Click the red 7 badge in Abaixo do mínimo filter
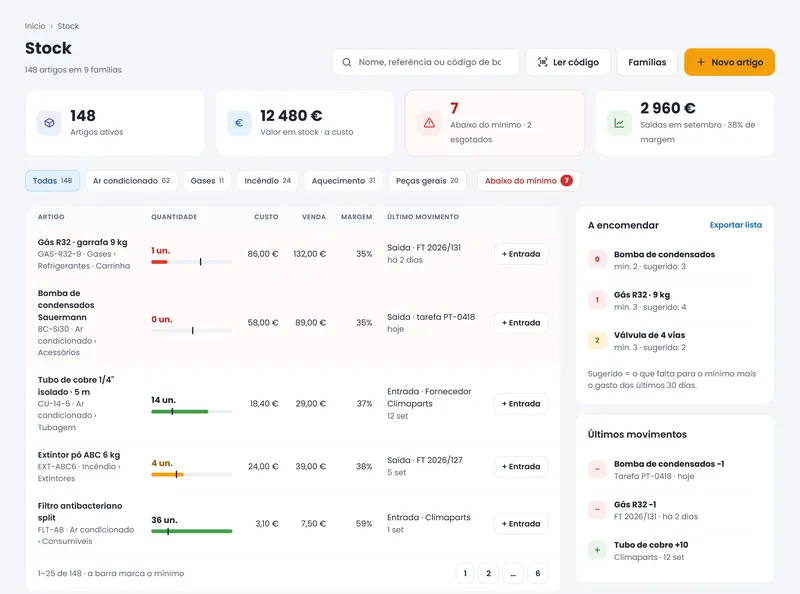The width and height of the screenshot is (800, 594). point(566,181)
